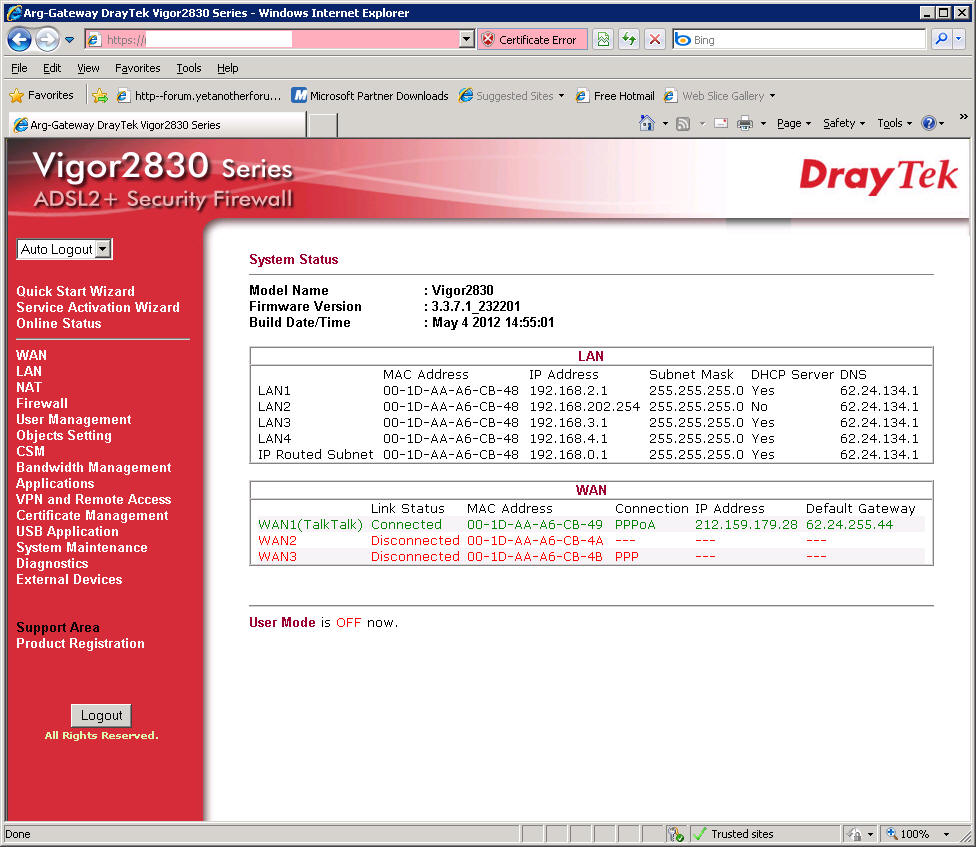The width and height of the screenshot is (976, 847).
Task: Open Free Hotmail favorite link
Action: tap(615, 95)
